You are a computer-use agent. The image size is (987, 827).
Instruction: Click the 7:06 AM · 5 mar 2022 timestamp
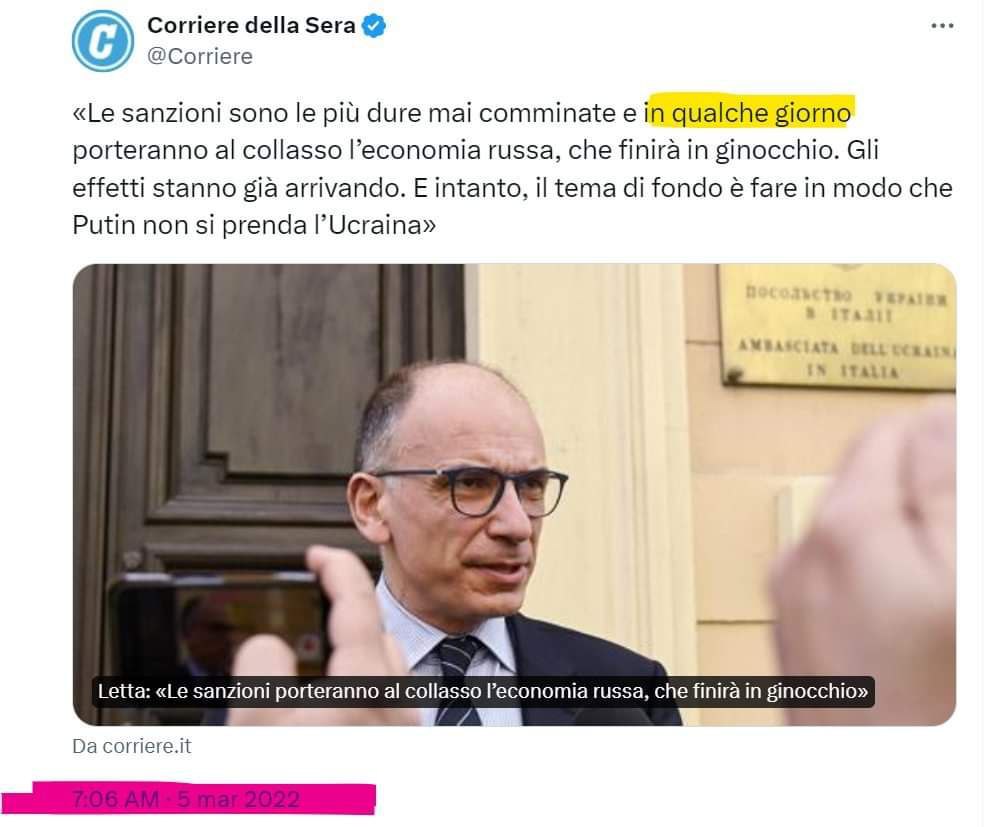[x=186, y=799]
